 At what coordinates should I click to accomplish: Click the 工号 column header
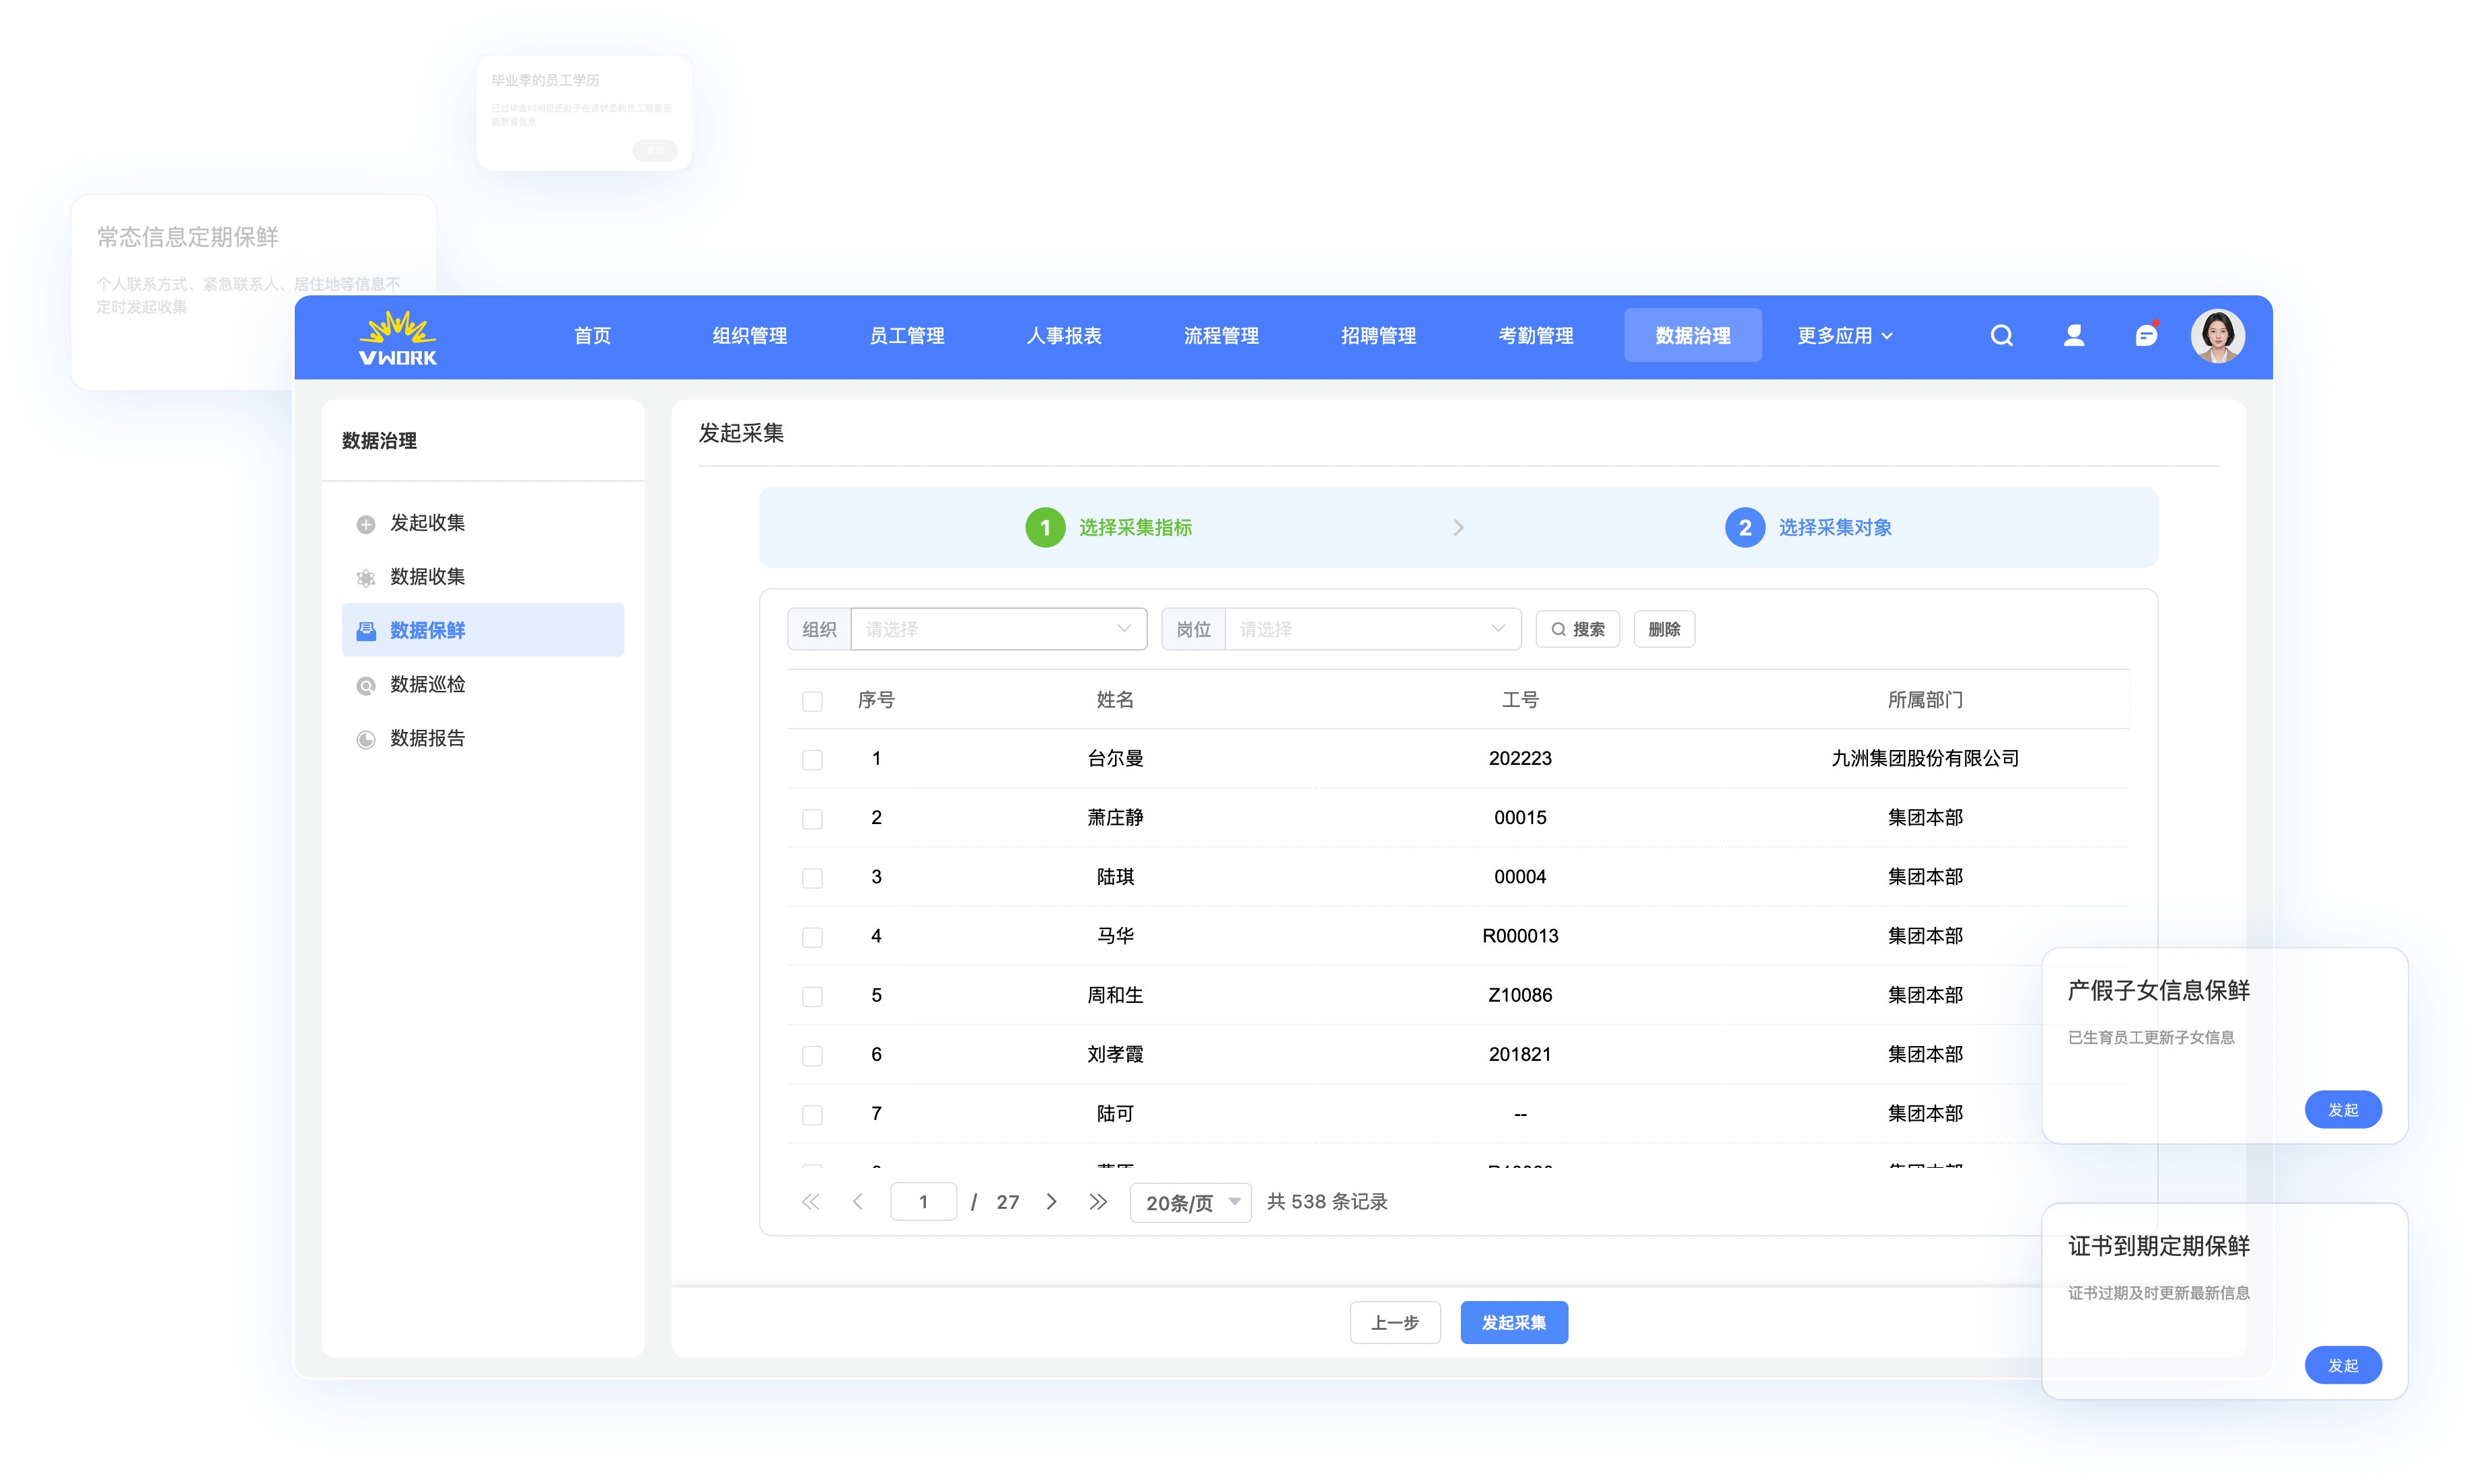1520,701
